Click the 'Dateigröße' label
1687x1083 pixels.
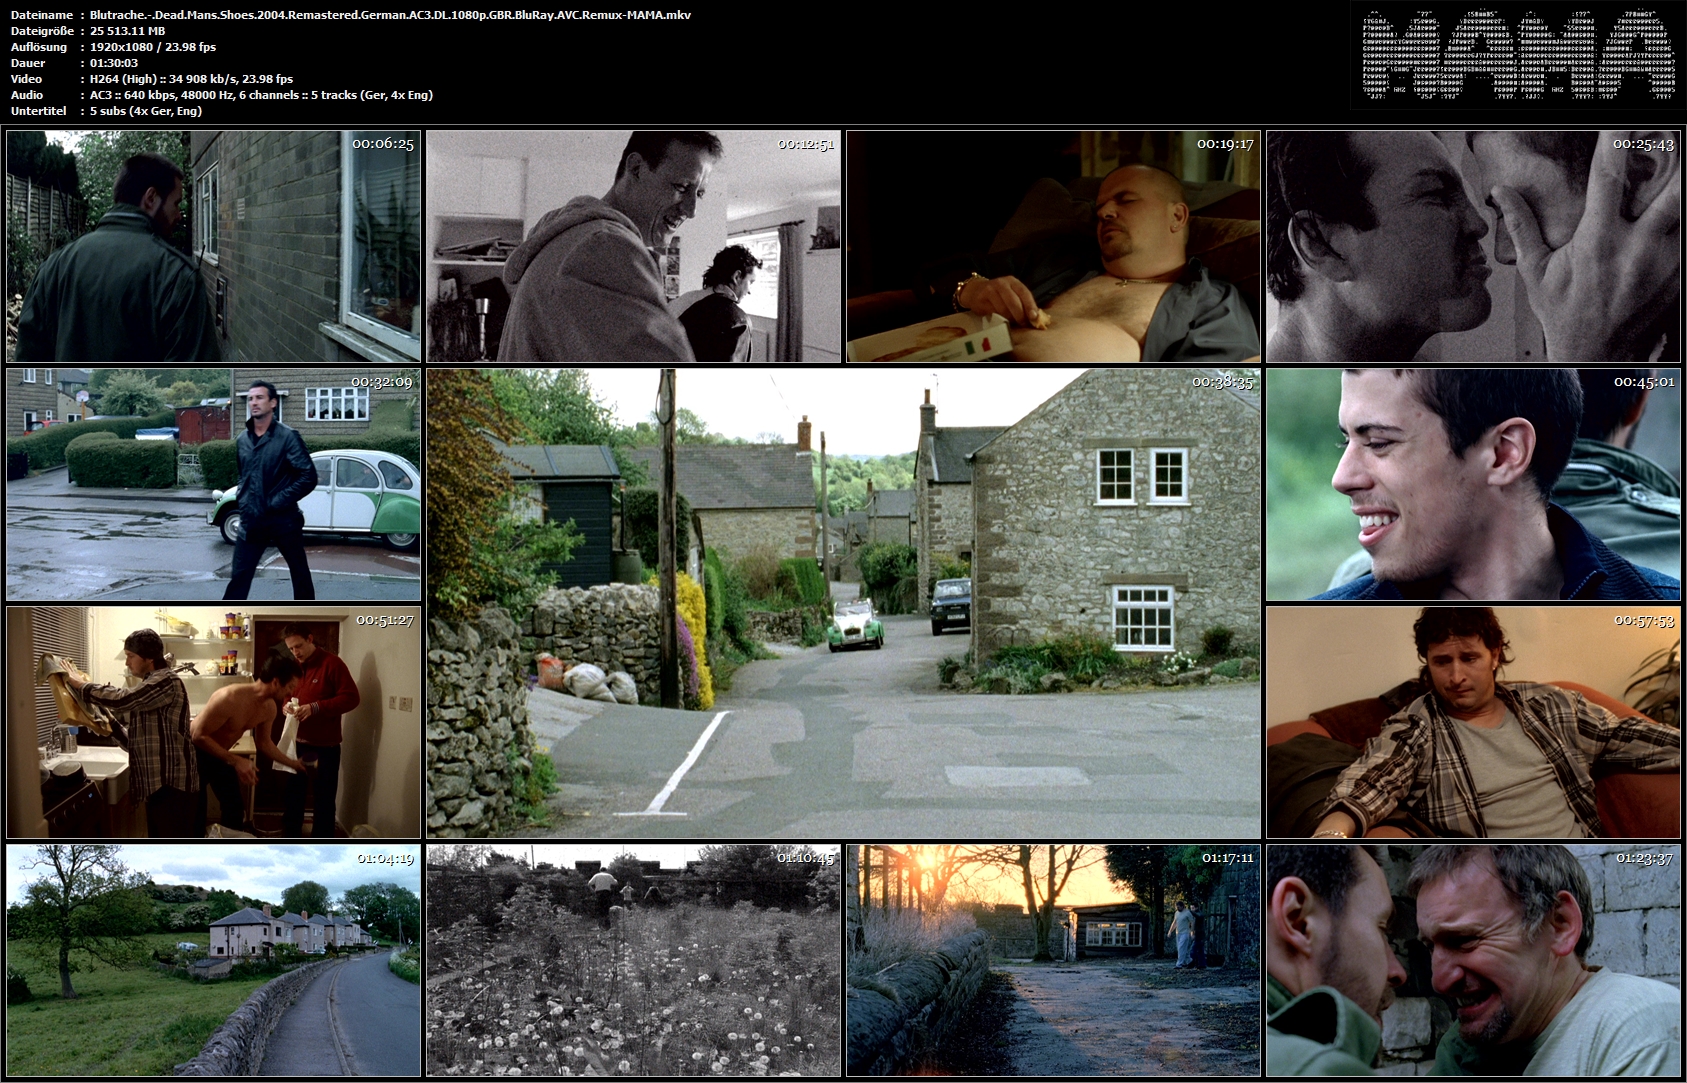click(x=41, y=31)
